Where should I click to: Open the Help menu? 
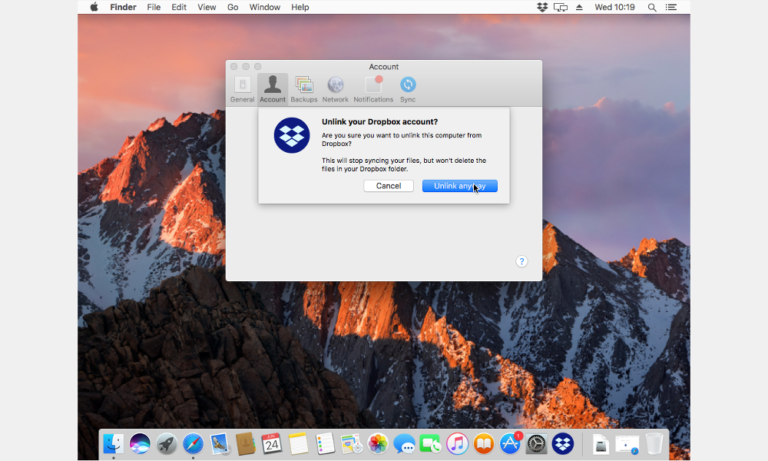pos(300,7)
